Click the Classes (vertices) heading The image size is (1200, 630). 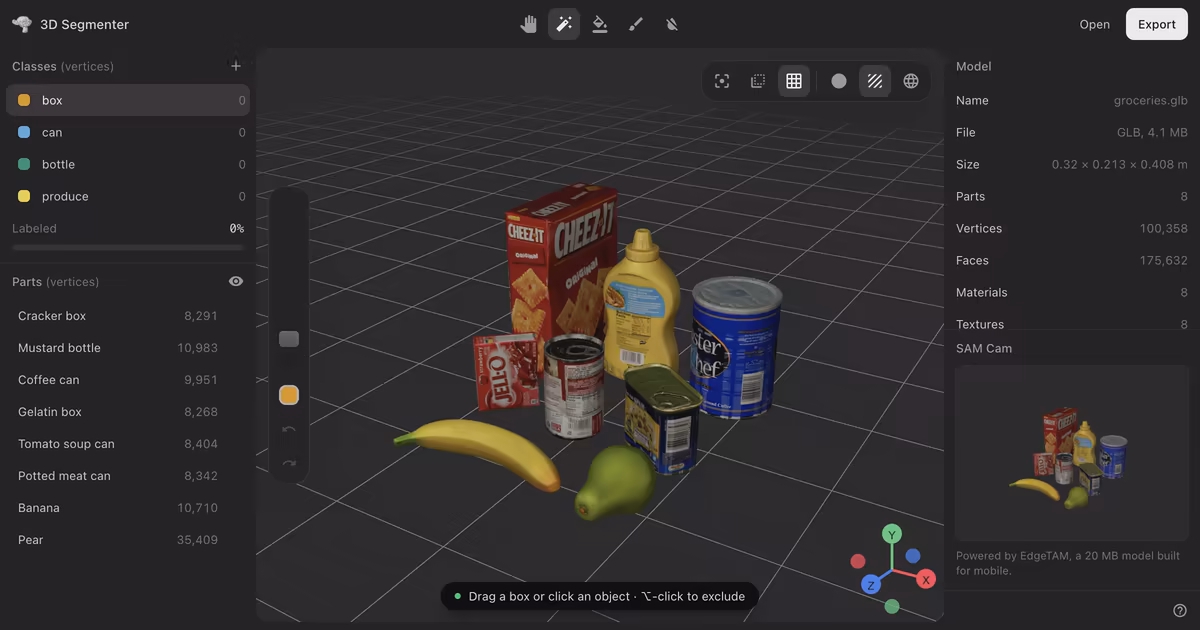coord(63,66)
